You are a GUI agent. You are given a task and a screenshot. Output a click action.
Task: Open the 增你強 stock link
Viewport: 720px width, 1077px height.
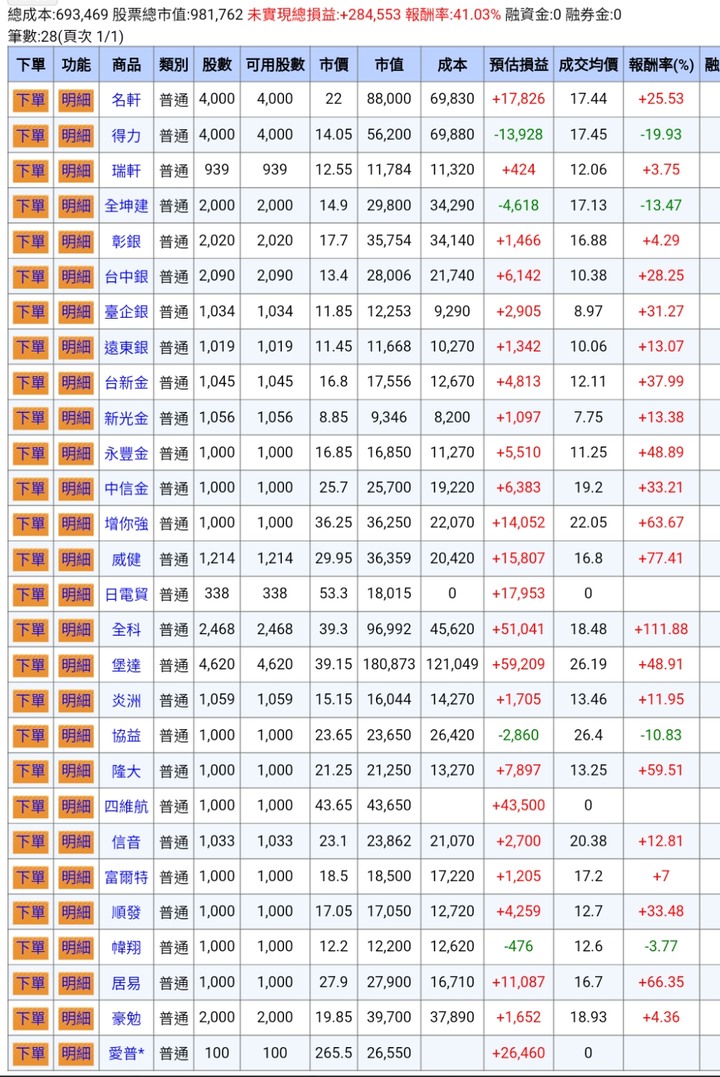(126, 523)
